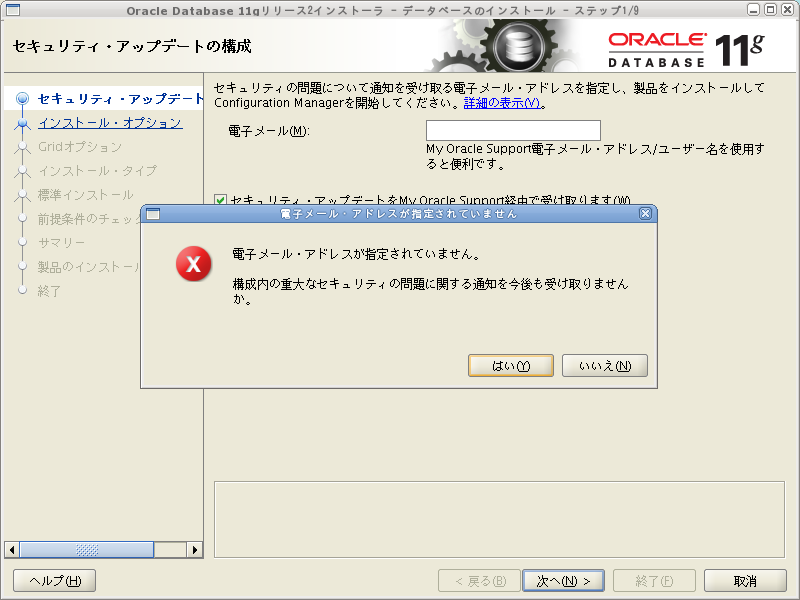Click the ヘルプ(H) button
This screenshot has width=800, height=600.
[55, 581]
